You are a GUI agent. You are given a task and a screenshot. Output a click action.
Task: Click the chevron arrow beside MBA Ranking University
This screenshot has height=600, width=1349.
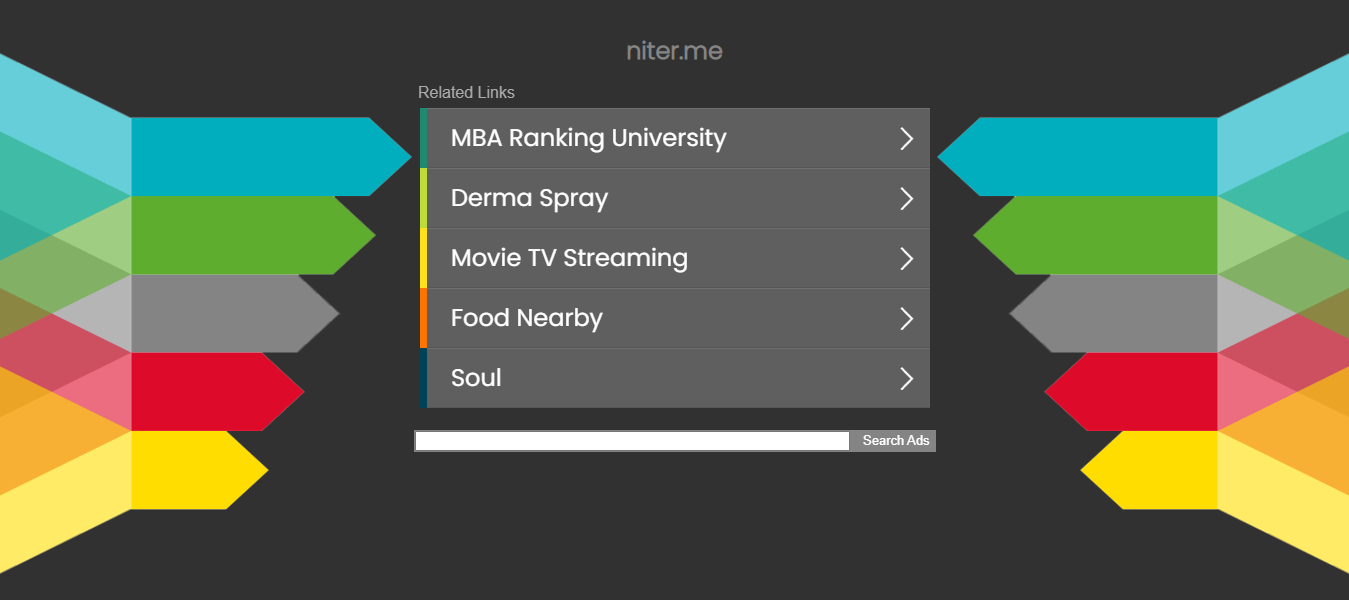point(906,138)
